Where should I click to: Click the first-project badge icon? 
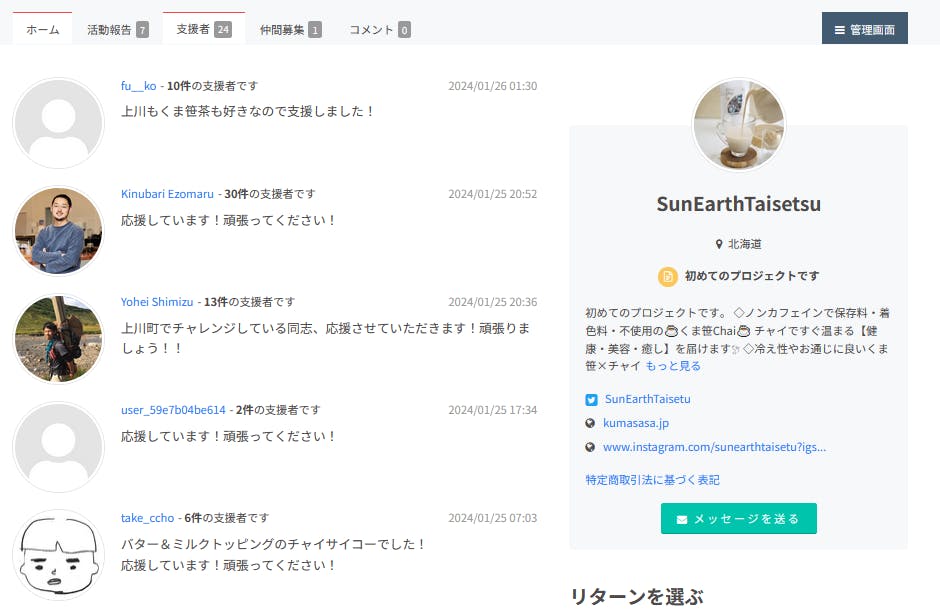point(667,277)
